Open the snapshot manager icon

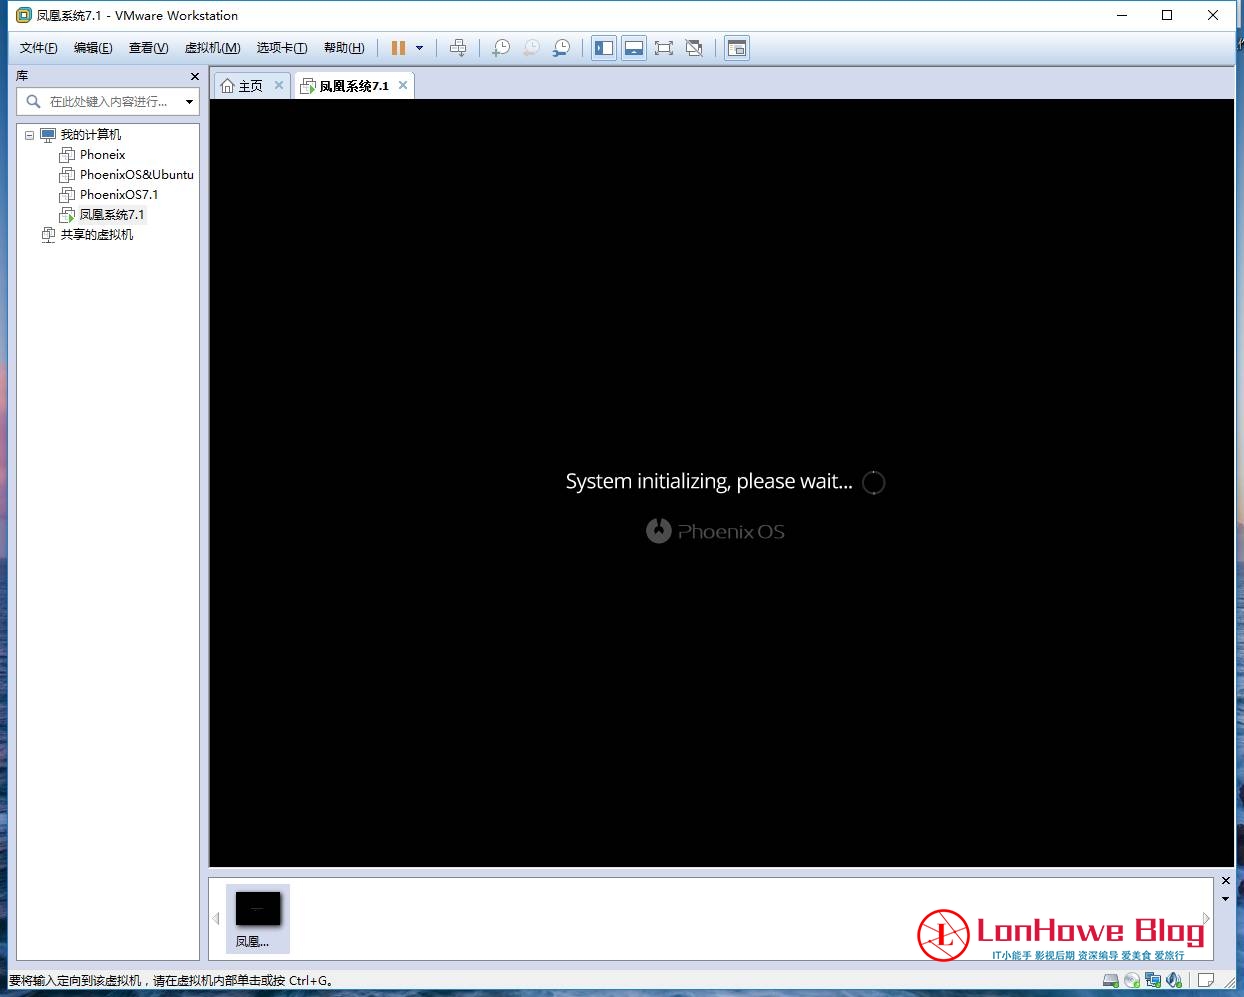[x=562, y=48]
